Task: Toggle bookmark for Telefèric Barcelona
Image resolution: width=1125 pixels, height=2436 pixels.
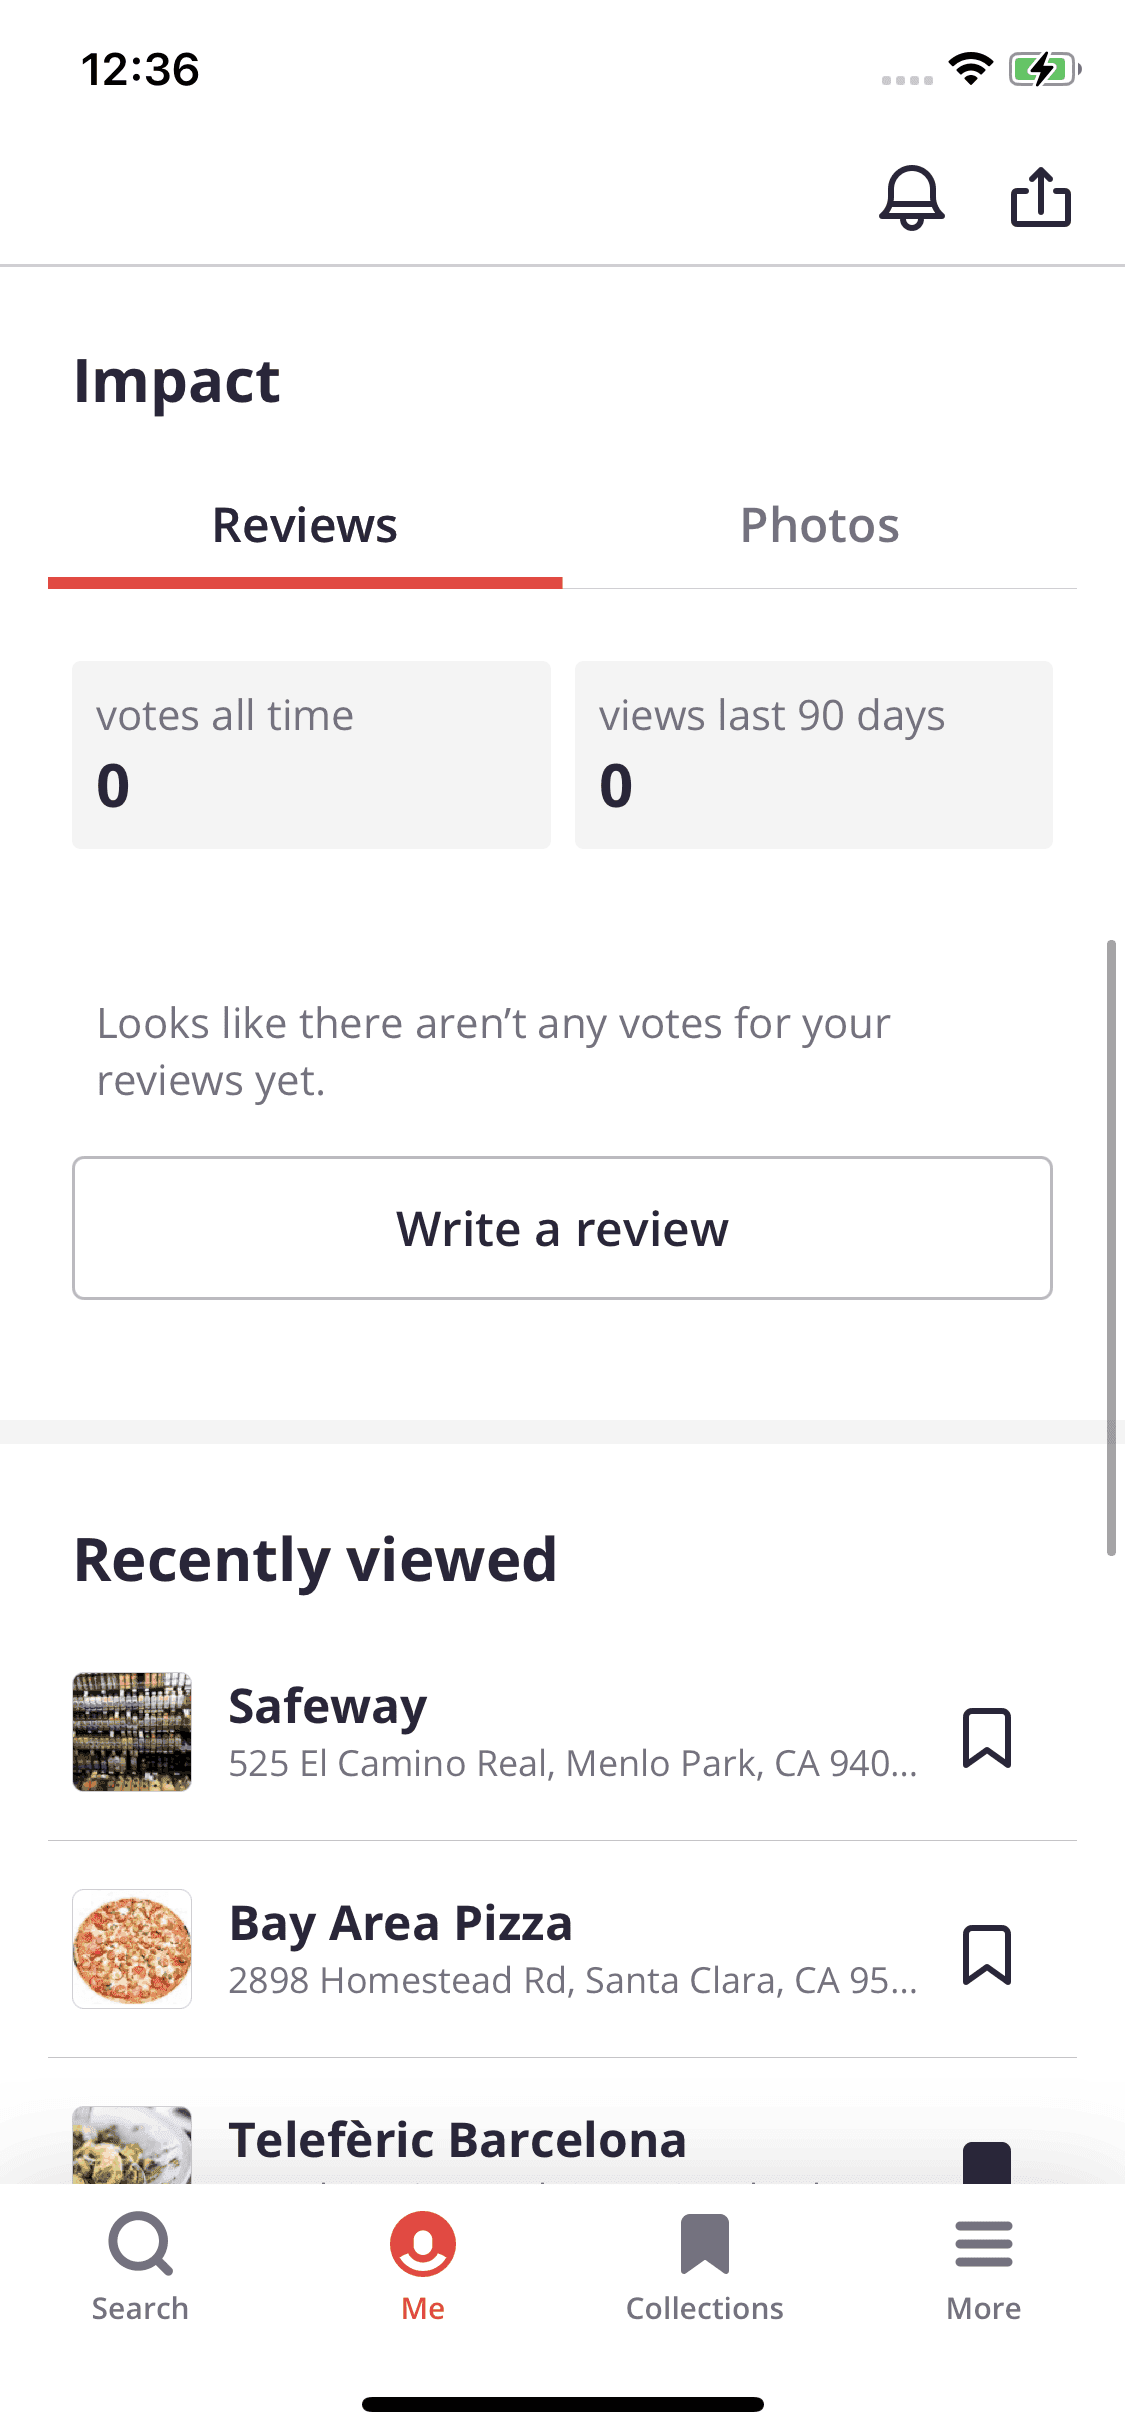Action: click(x=986, y=2162)
